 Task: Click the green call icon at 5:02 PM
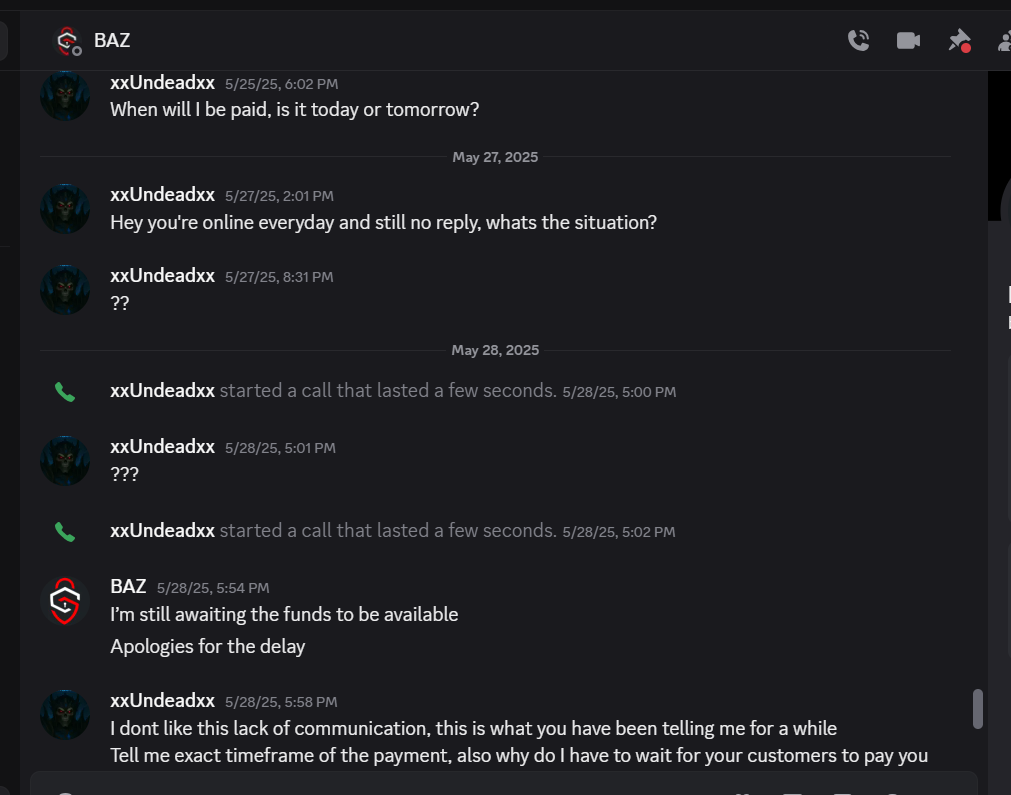(64, 532)
